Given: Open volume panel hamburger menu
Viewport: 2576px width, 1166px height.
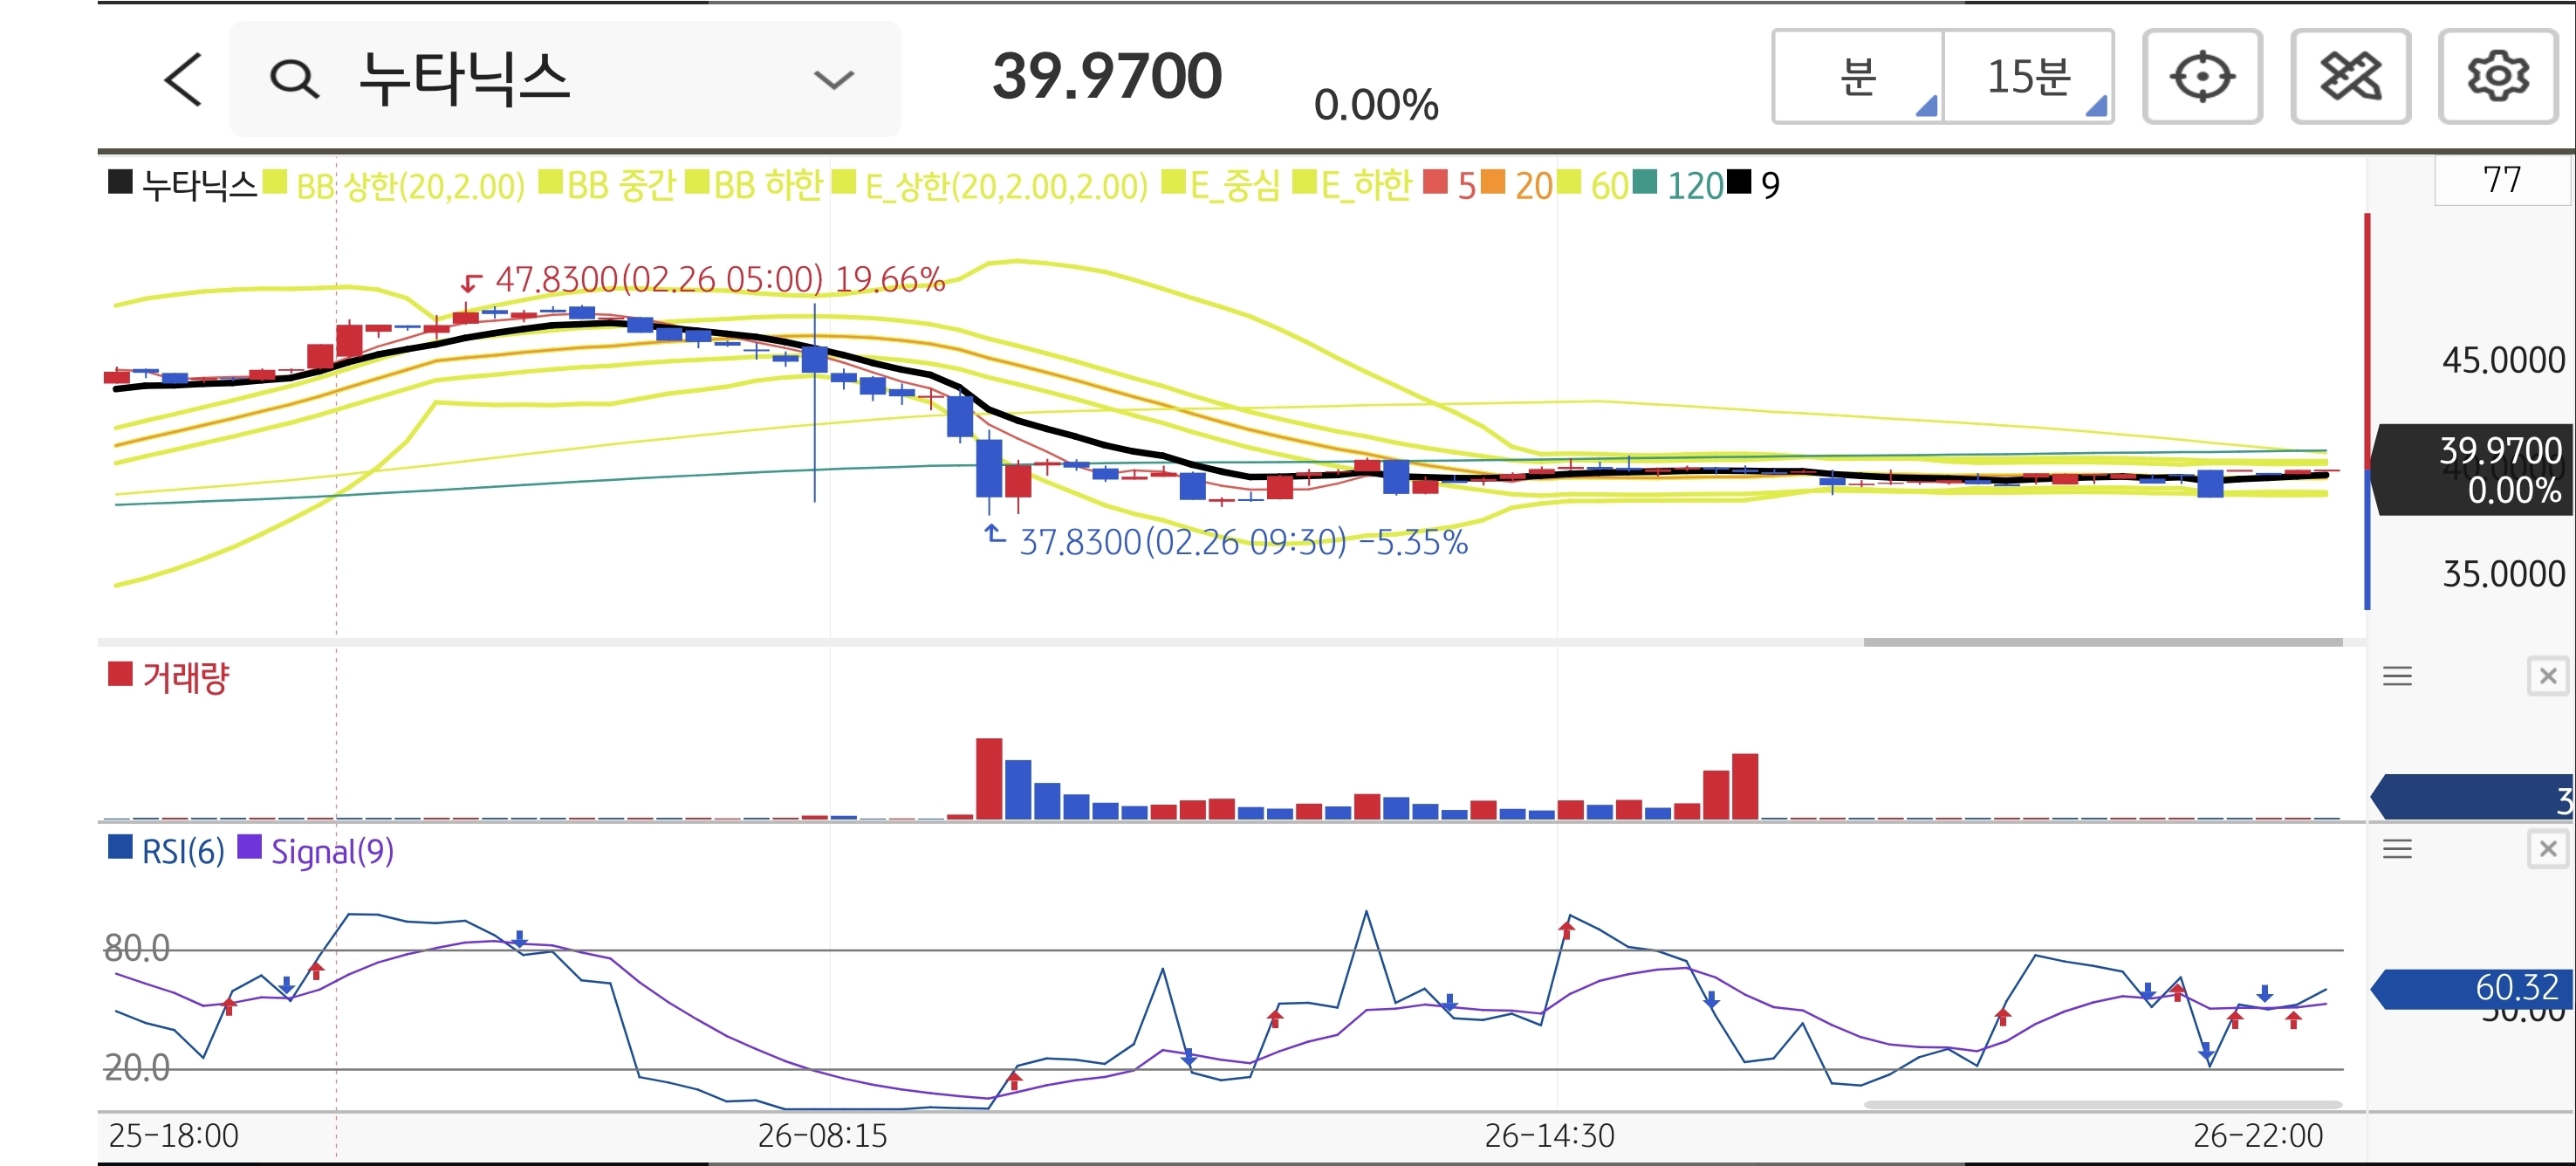Looking at the screenshot, I should pos(2397,677).
